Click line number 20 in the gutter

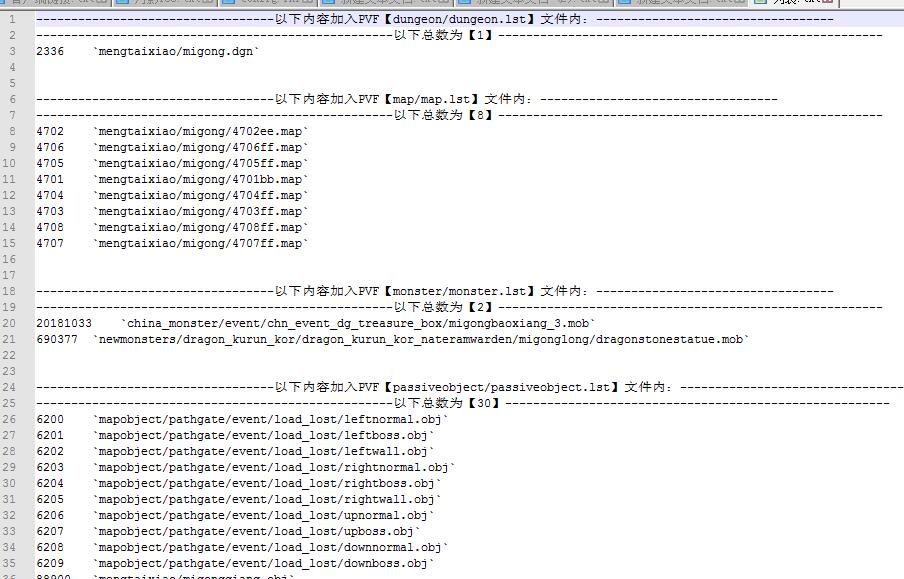(x=12, y=323)
